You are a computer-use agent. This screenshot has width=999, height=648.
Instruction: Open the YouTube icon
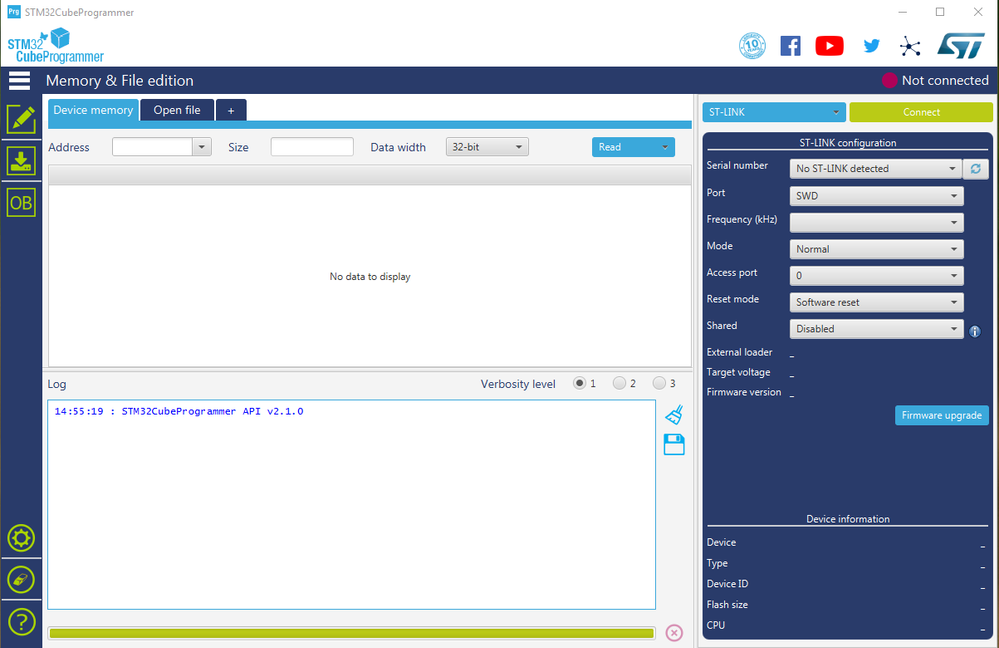[830, 46]
